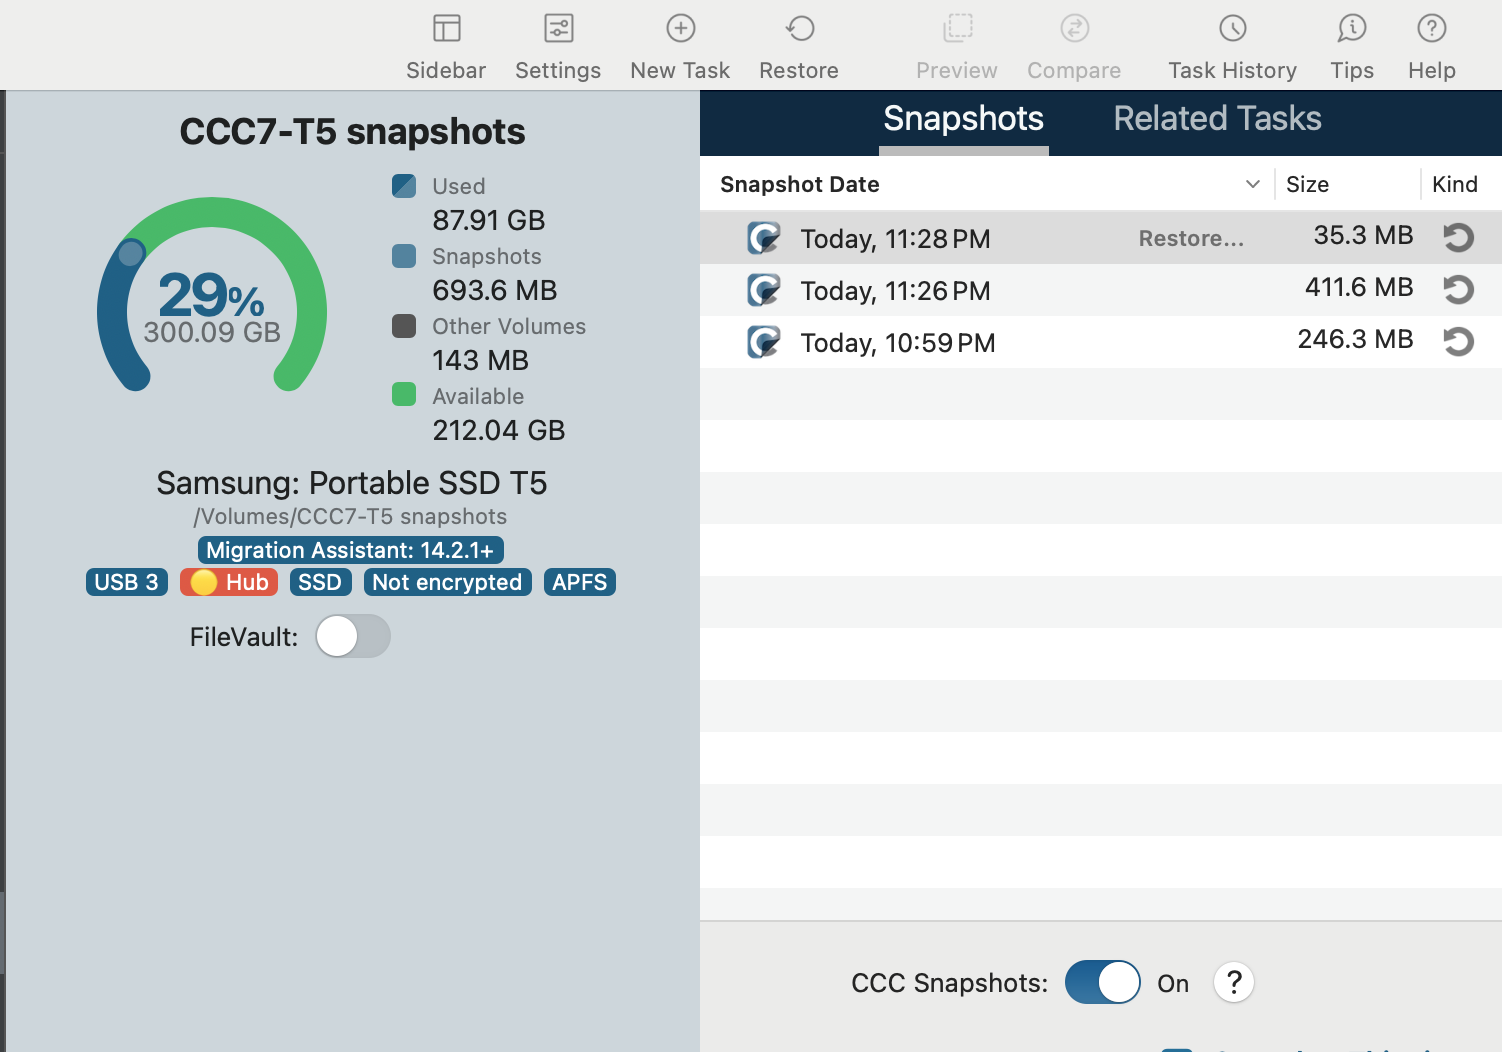The height and width of the screenshot is (1052, 1502).
Task: Select the Today, 10:59 PM snapshot row
Action: click(x=1101, y=342)
